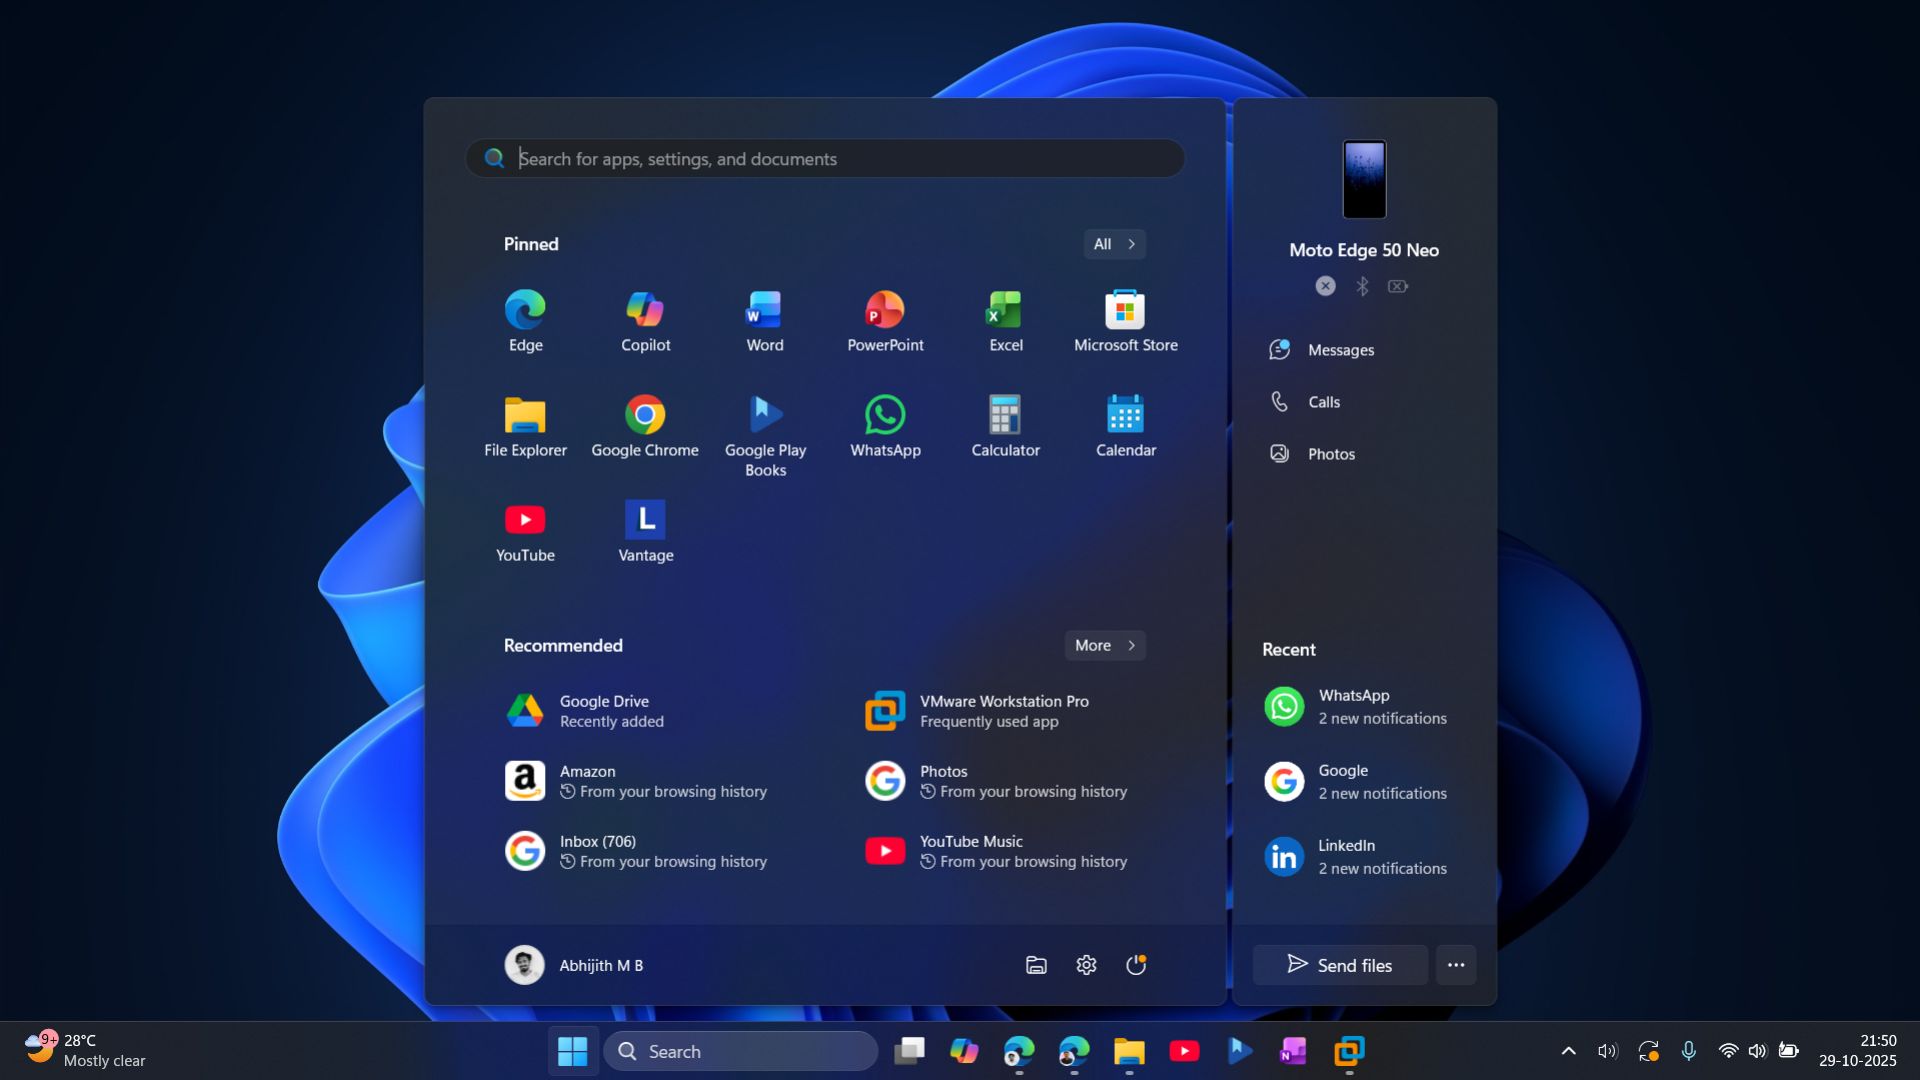Launch WhatsApp from the pinned section

point(885,425)
